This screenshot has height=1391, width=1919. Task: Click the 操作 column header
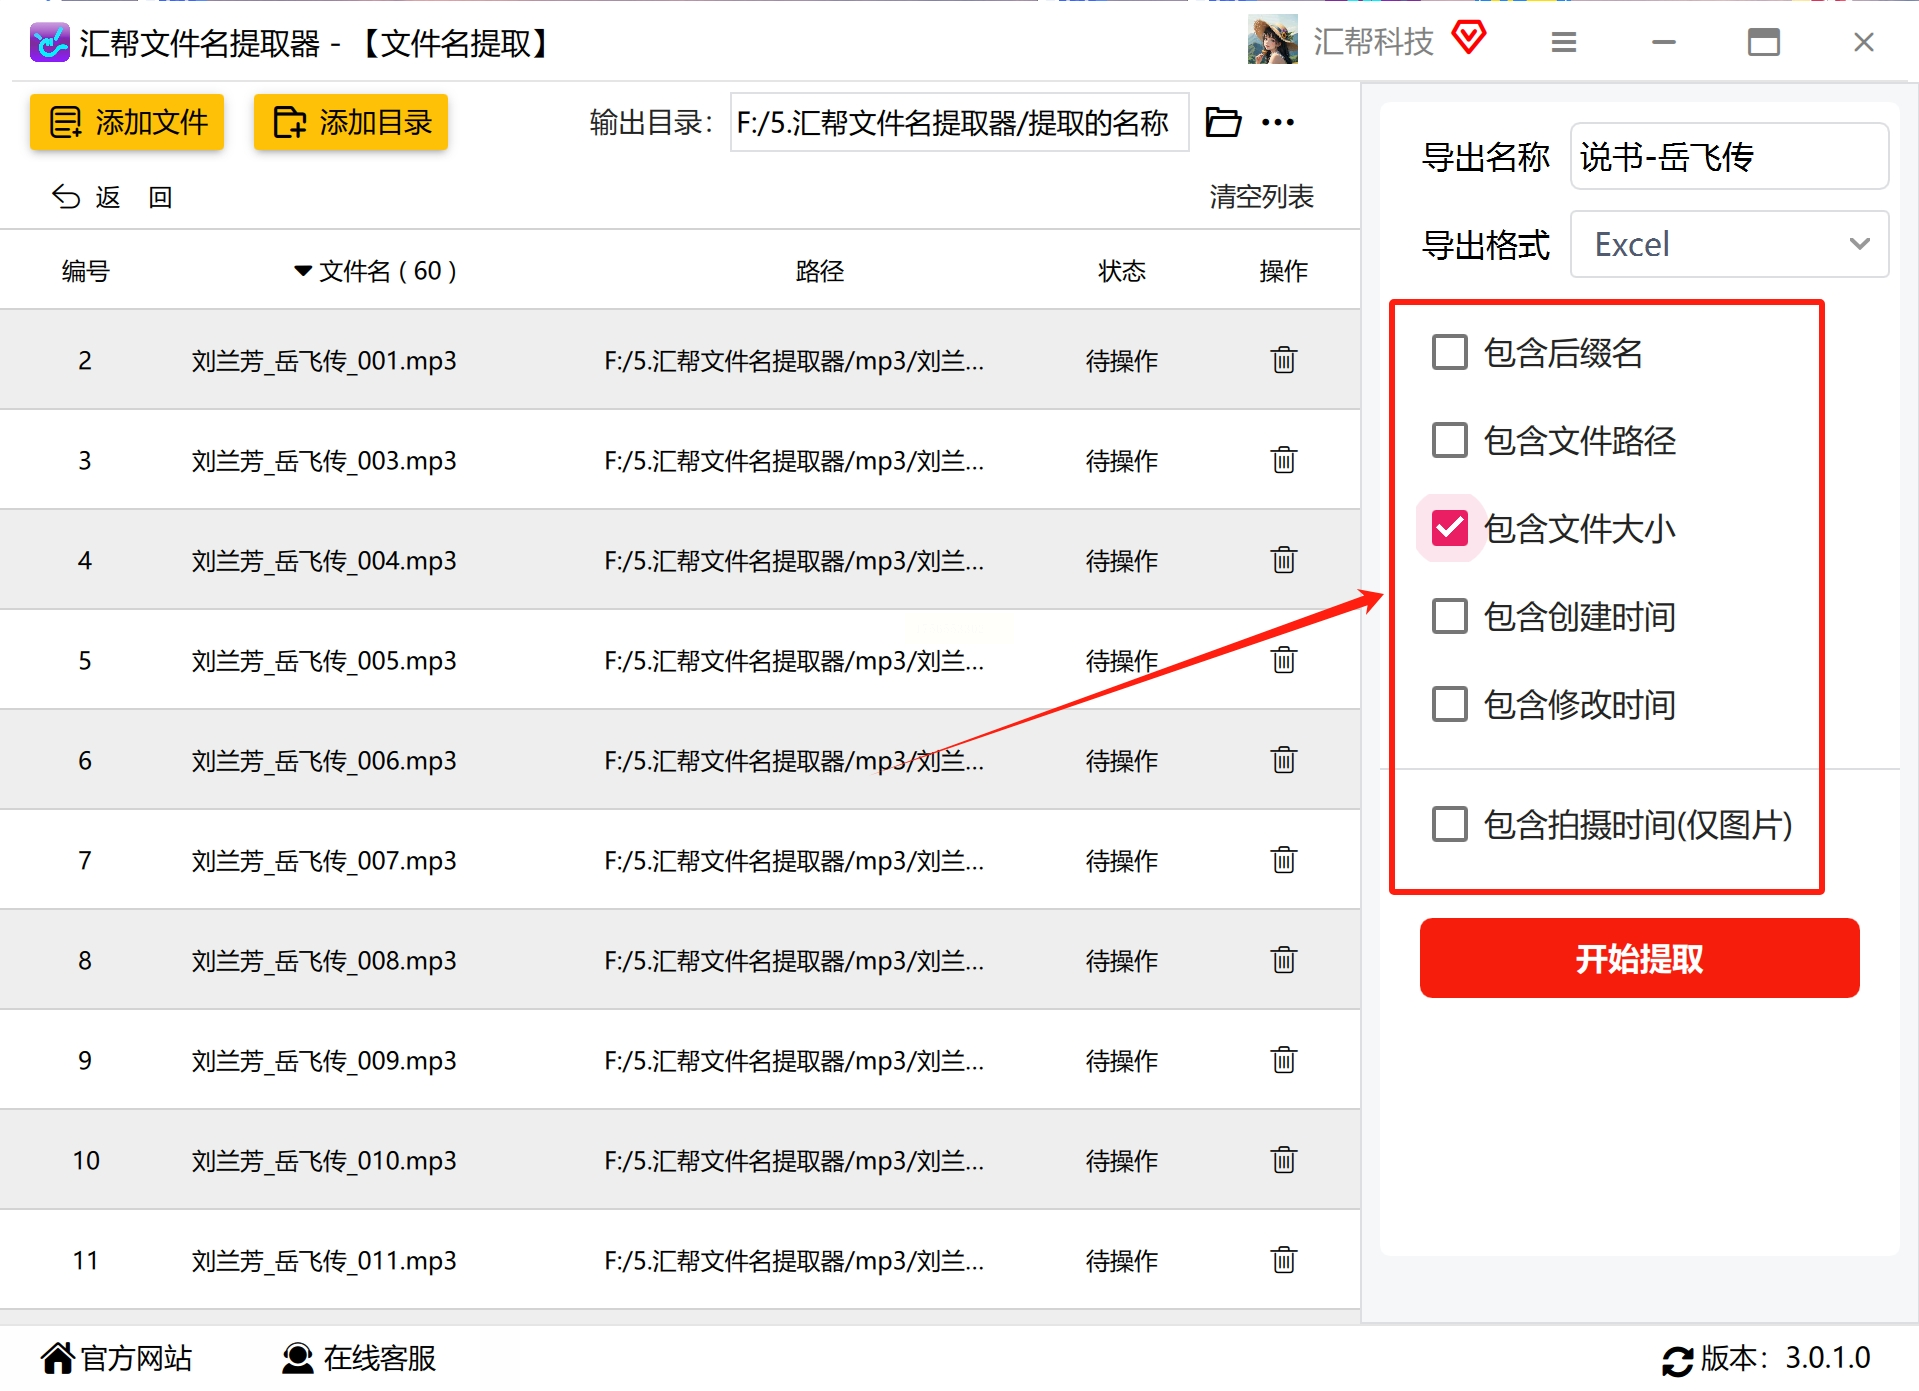pos(1284,271)
